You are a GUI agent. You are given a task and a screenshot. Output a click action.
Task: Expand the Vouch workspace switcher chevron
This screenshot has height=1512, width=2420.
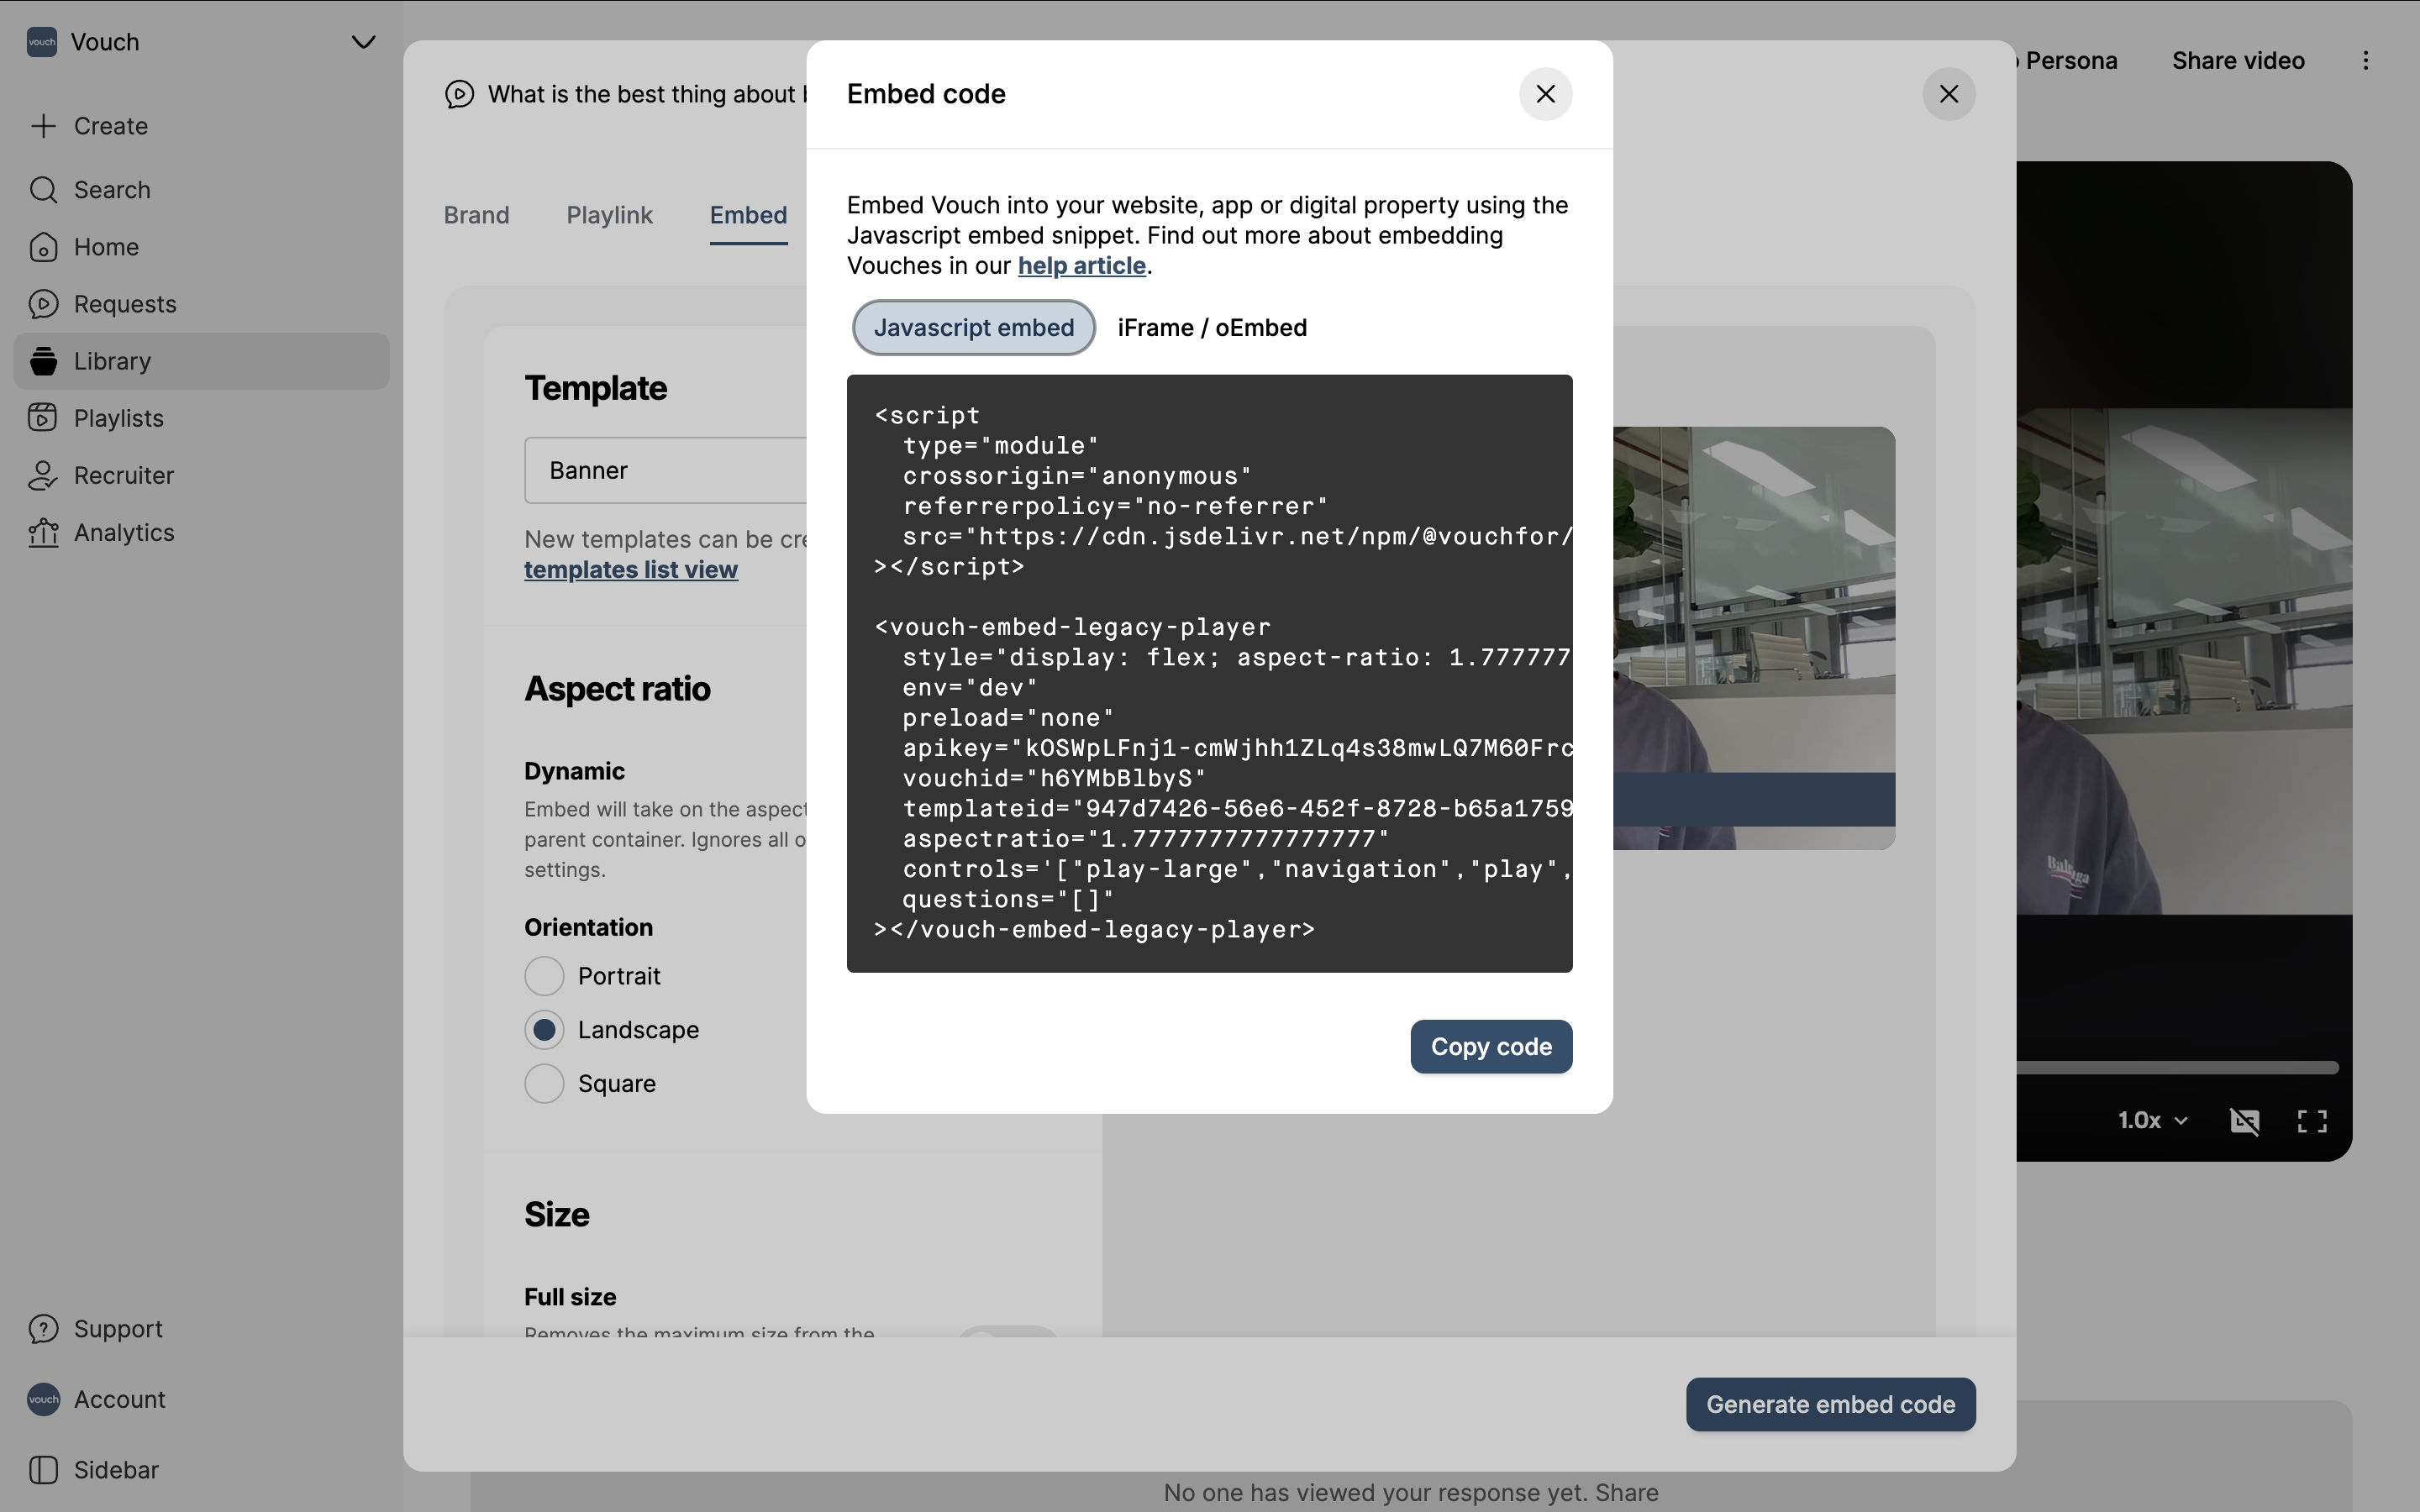[363, 42]
